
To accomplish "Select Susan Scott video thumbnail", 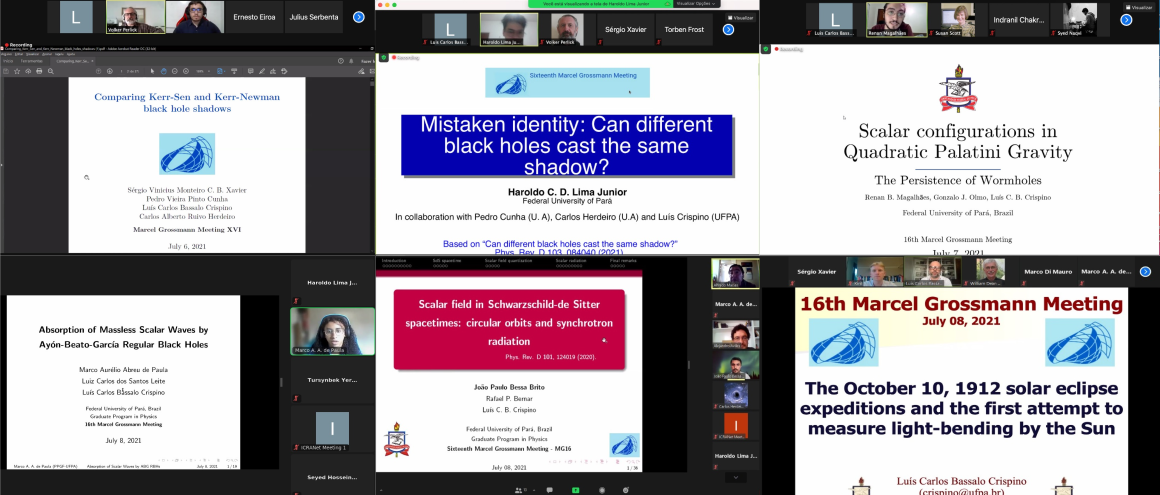I will 958,20.
